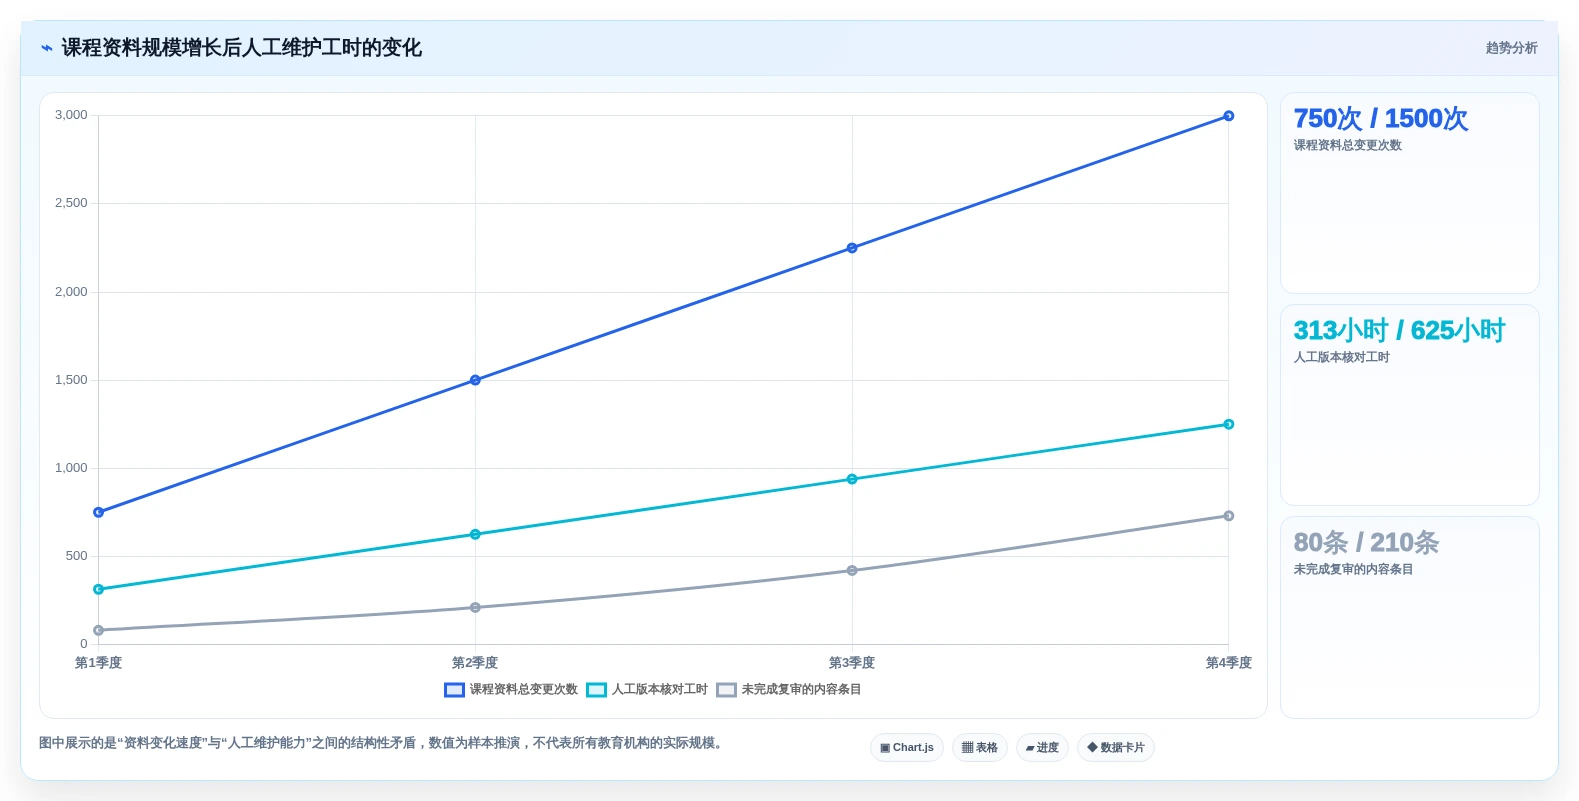Click the 趋势分析 label in header
The height and width of the screenshot is (801, 1579).
click(1511, 48)
